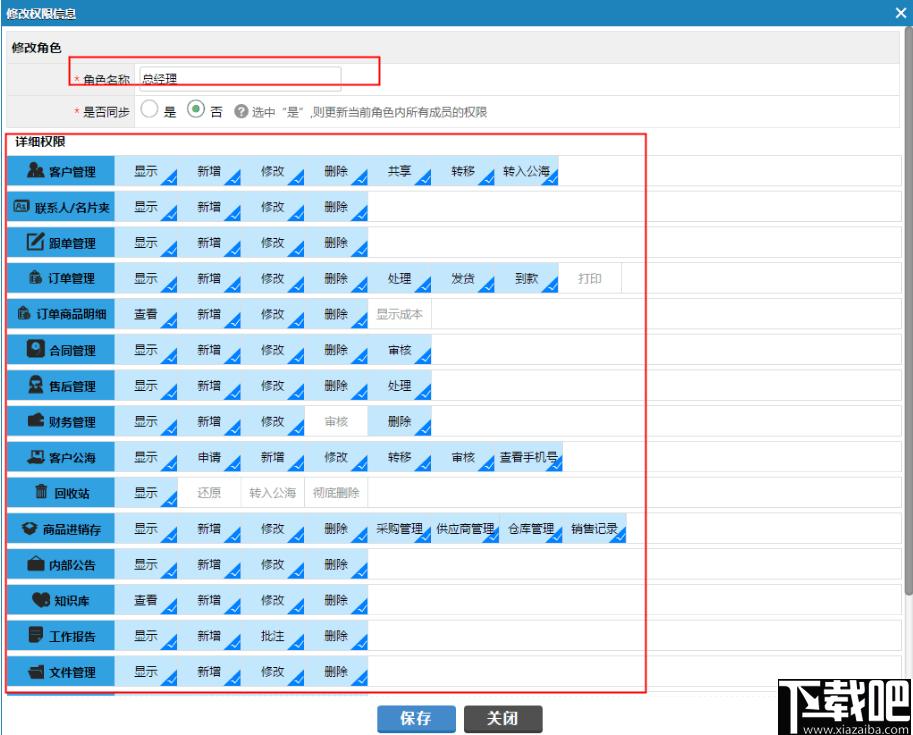Click the 保存 button
This screenshot has height=735, width=913.
click(416, 719)
